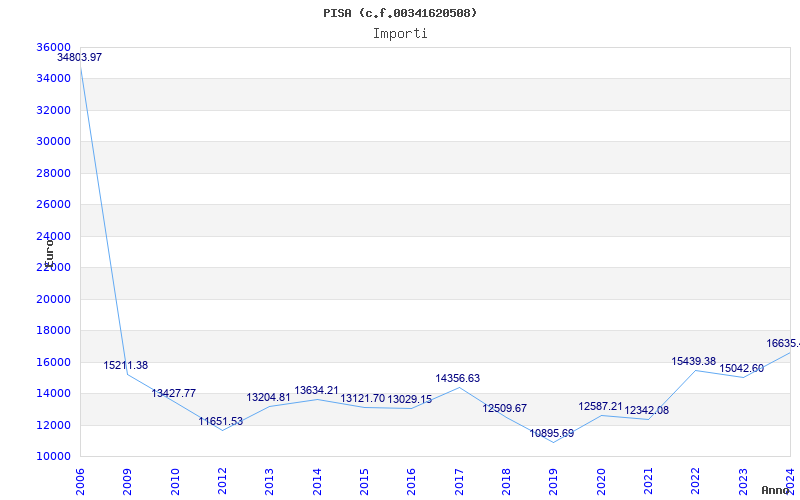Select data label 13427.77
The width and height of the screenshot is (800, 500).
[173, 393]
